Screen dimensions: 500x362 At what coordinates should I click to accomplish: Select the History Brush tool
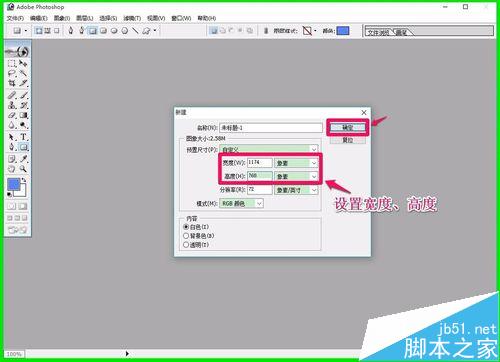[x=23, y=106]
